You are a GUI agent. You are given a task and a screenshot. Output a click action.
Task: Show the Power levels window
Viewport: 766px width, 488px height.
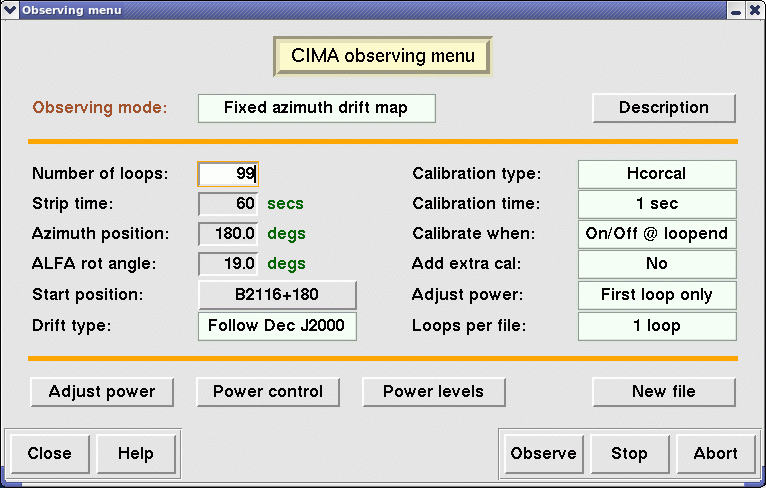(x=433, y=392)
